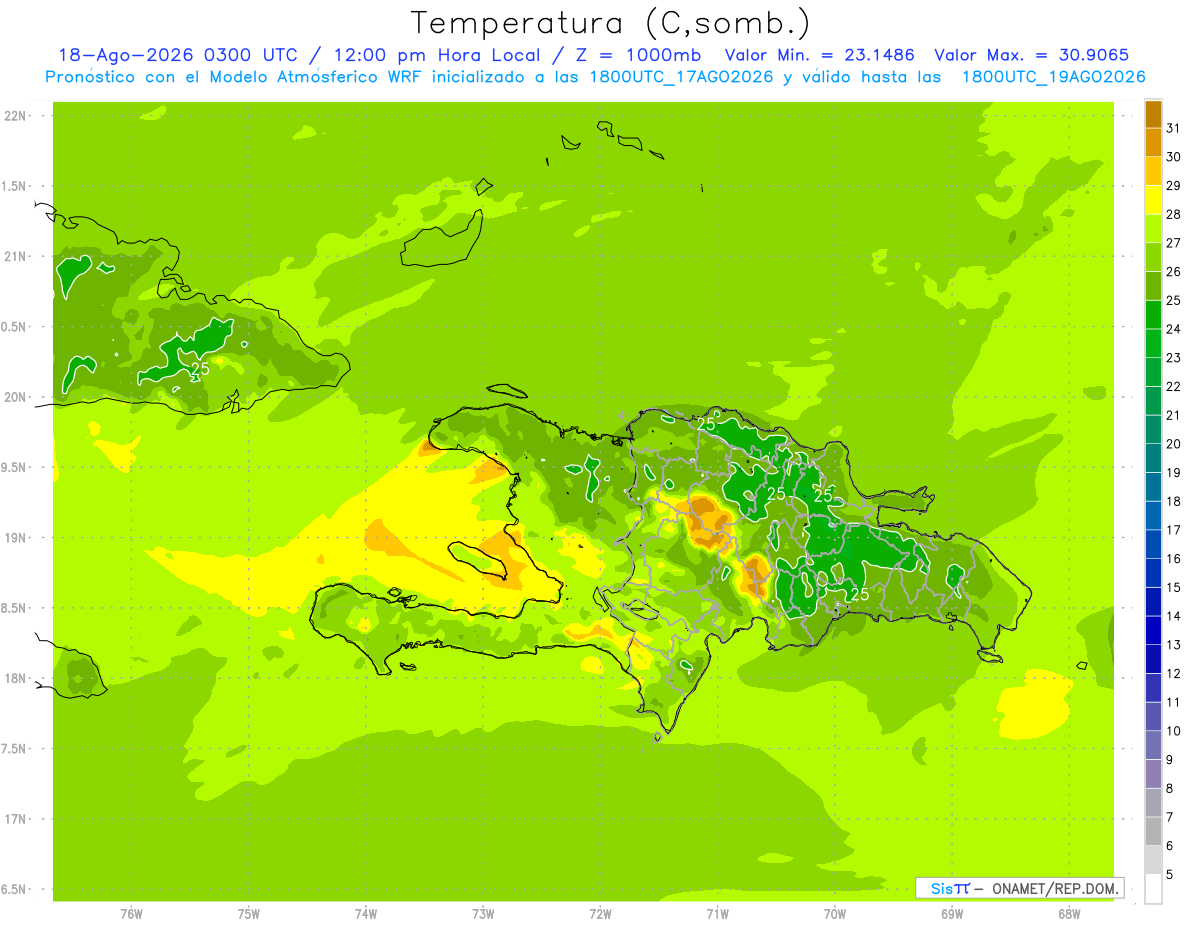Click the '10' label on the color scale
This screenshot has width=1200, height=927.
tap(1173, 731)
